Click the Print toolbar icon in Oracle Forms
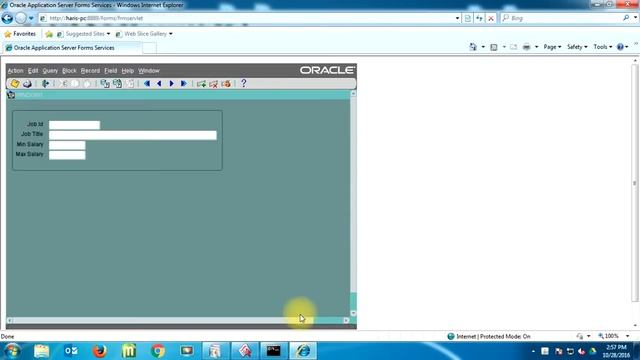The width and height of the screenshot is (640, 360). coord(27,84)
